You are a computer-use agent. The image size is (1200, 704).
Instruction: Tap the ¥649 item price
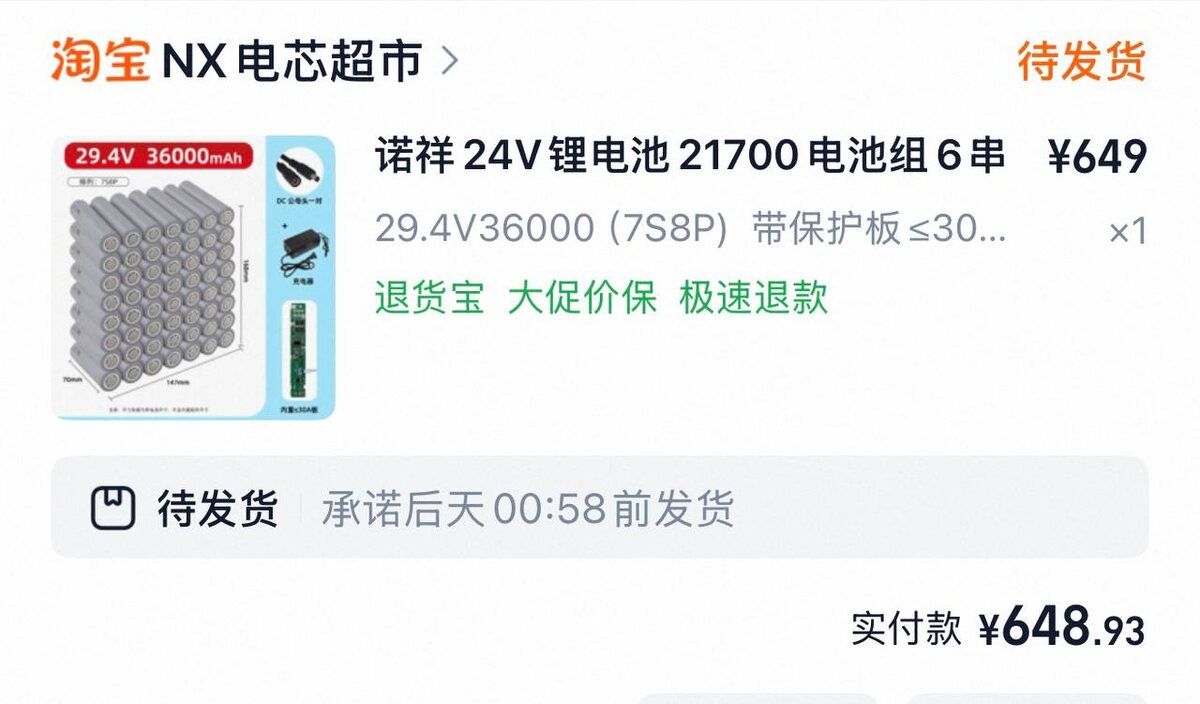click(1097, 157)
